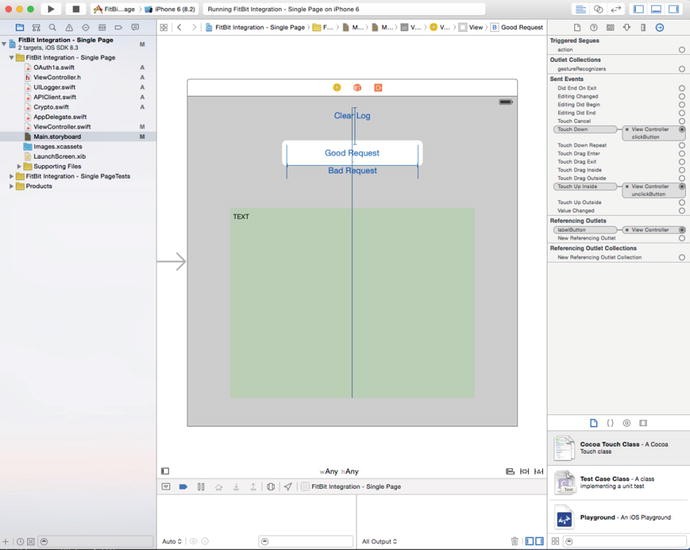
Task: Simulate location in debug bar
Action: (287, 486)
